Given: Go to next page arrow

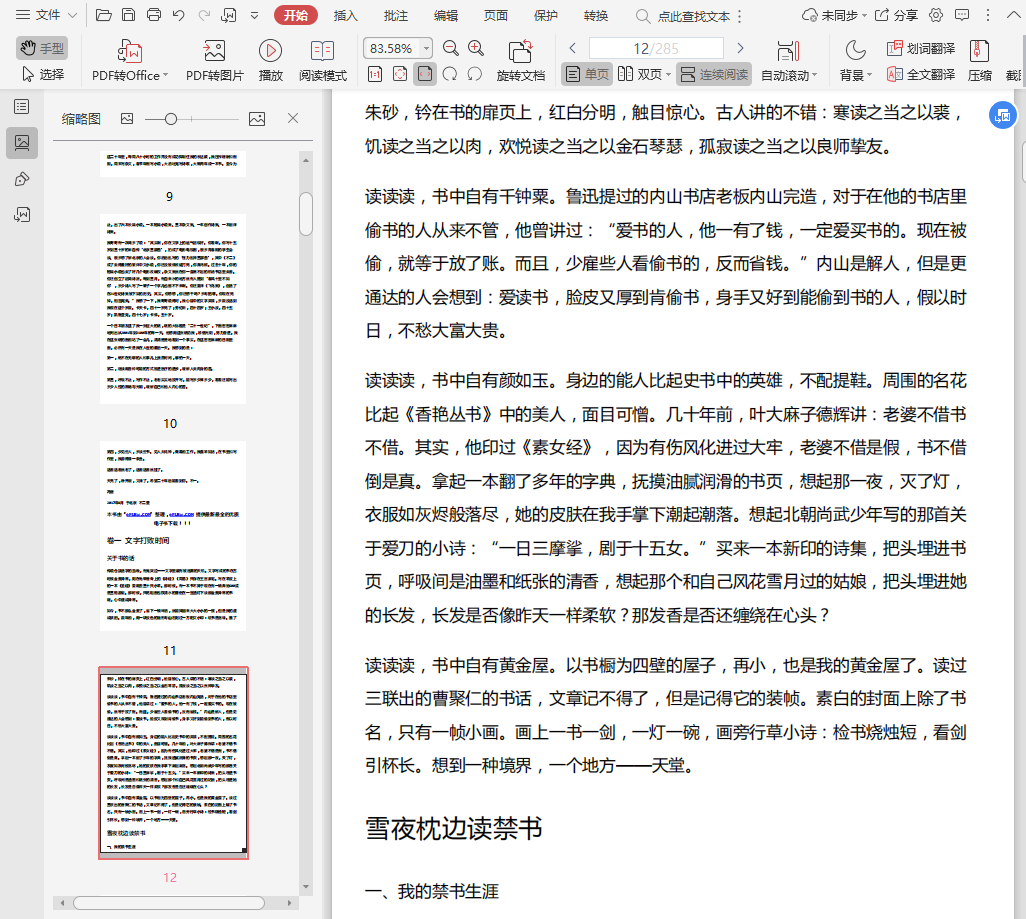Looking at the screenshot, I should [x=740, y=48].
